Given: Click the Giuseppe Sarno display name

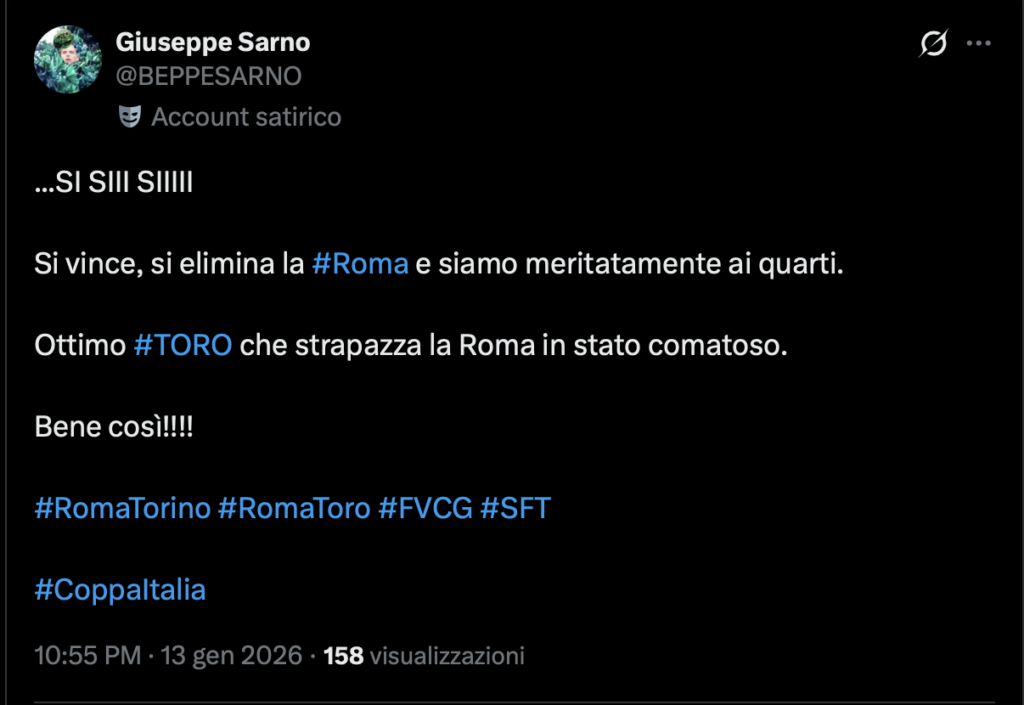Looking at the screenshot, I should (x=213, y=42).
